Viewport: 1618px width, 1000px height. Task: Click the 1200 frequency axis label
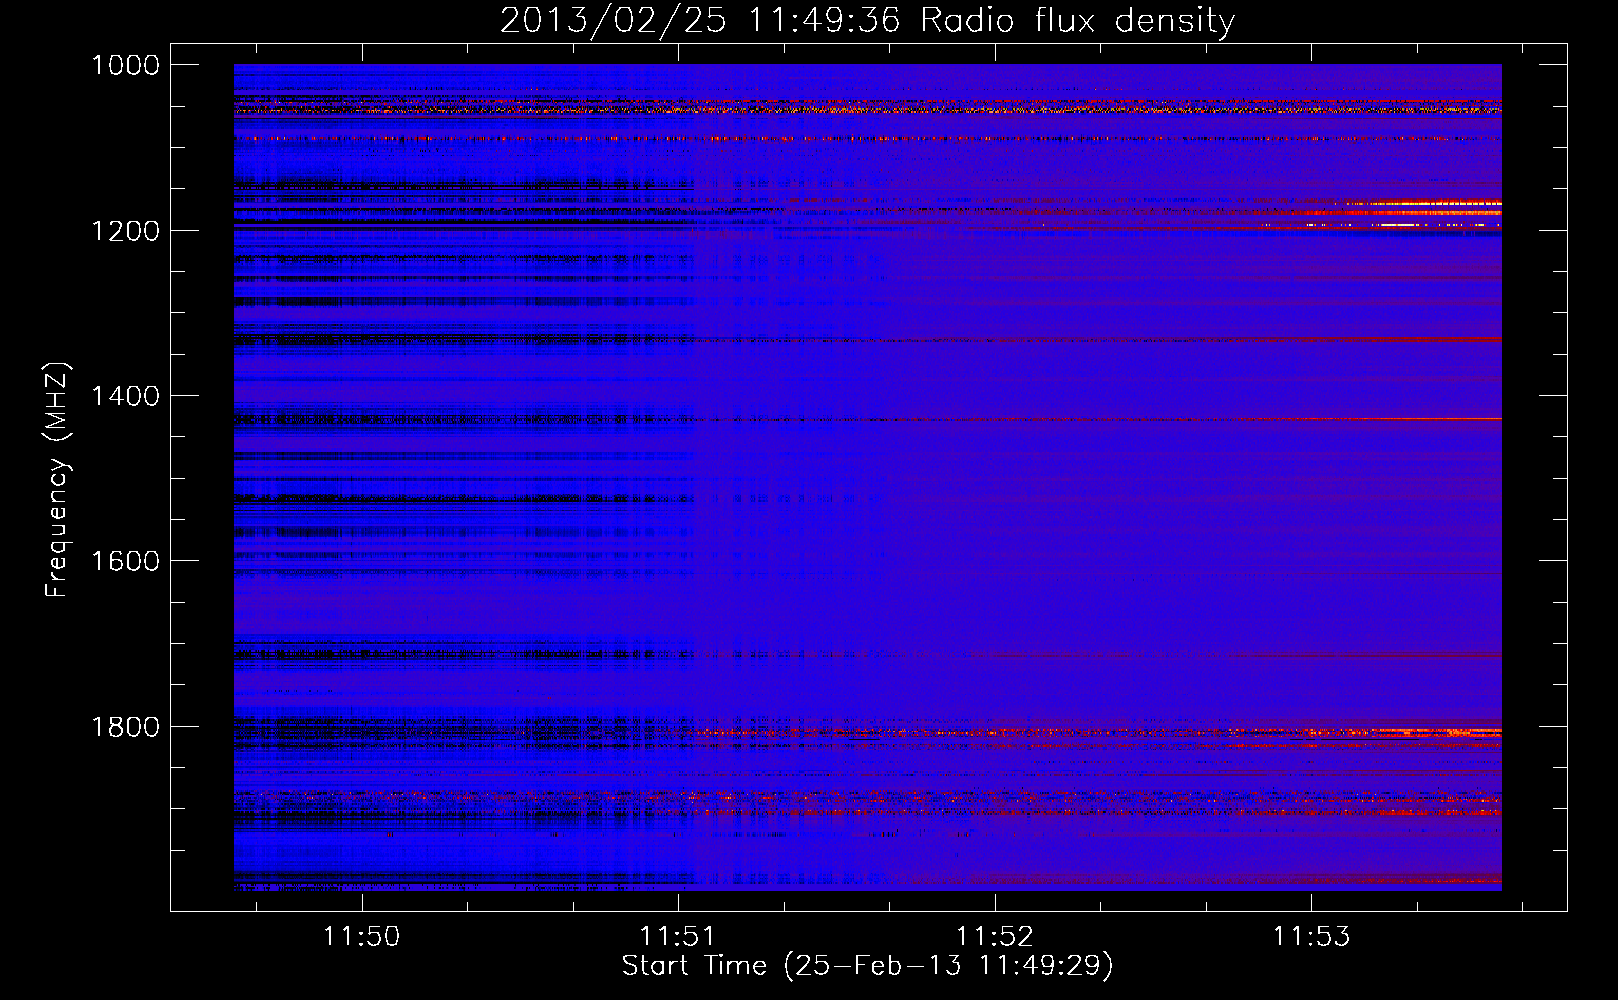point(125,231)
